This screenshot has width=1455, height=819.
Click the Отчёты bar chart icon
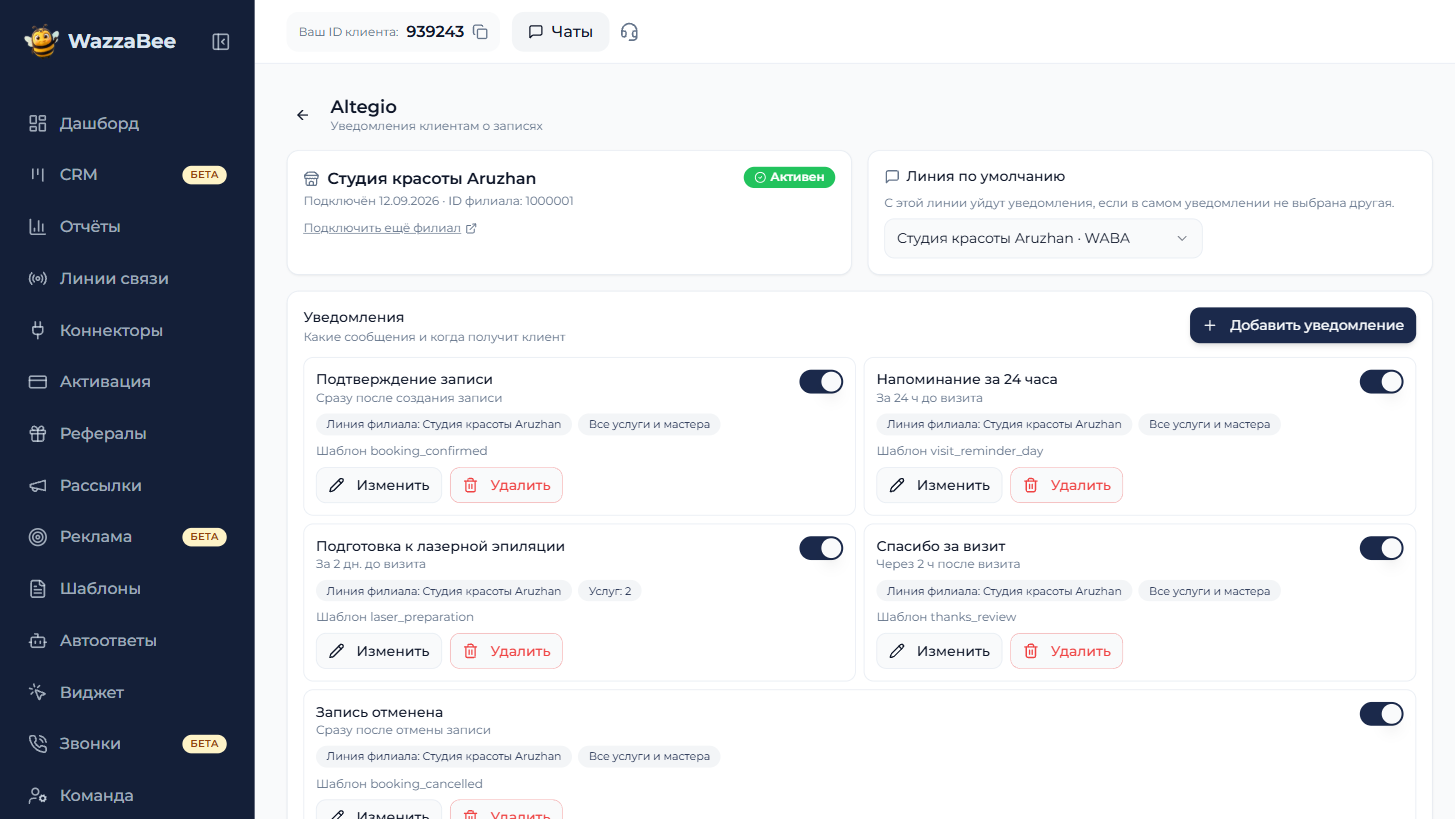point(38,226)
